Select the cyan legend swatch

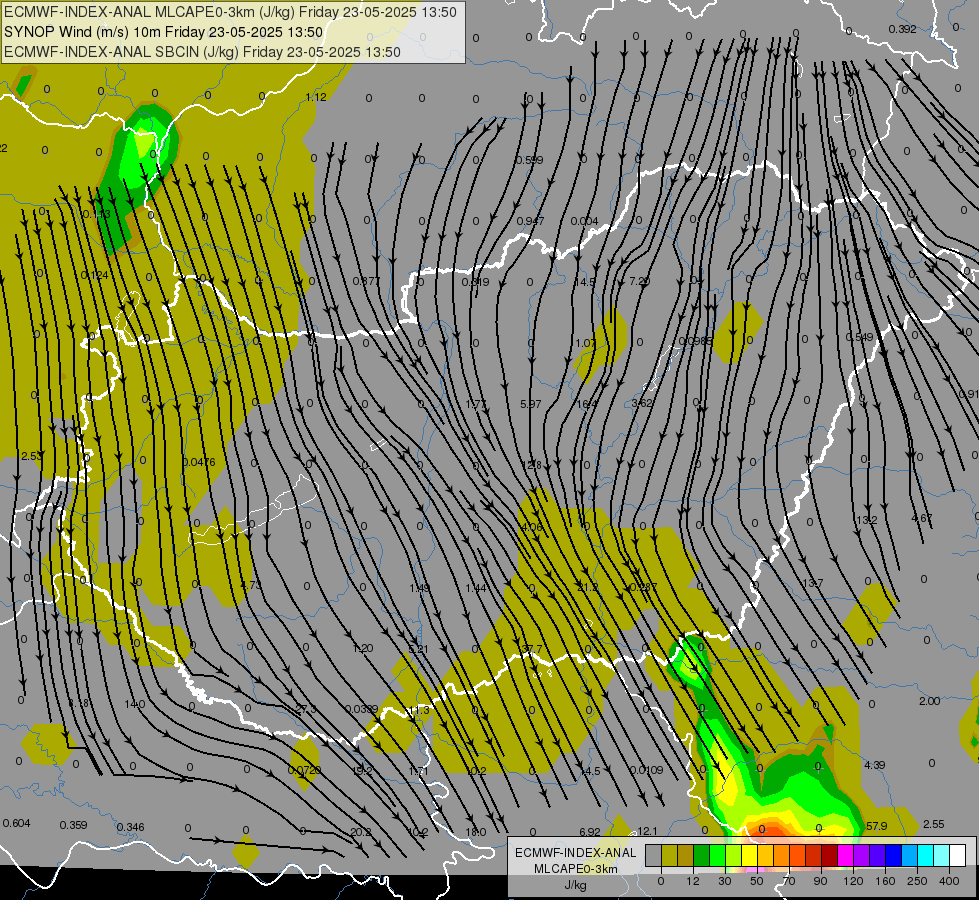(926, 855)
